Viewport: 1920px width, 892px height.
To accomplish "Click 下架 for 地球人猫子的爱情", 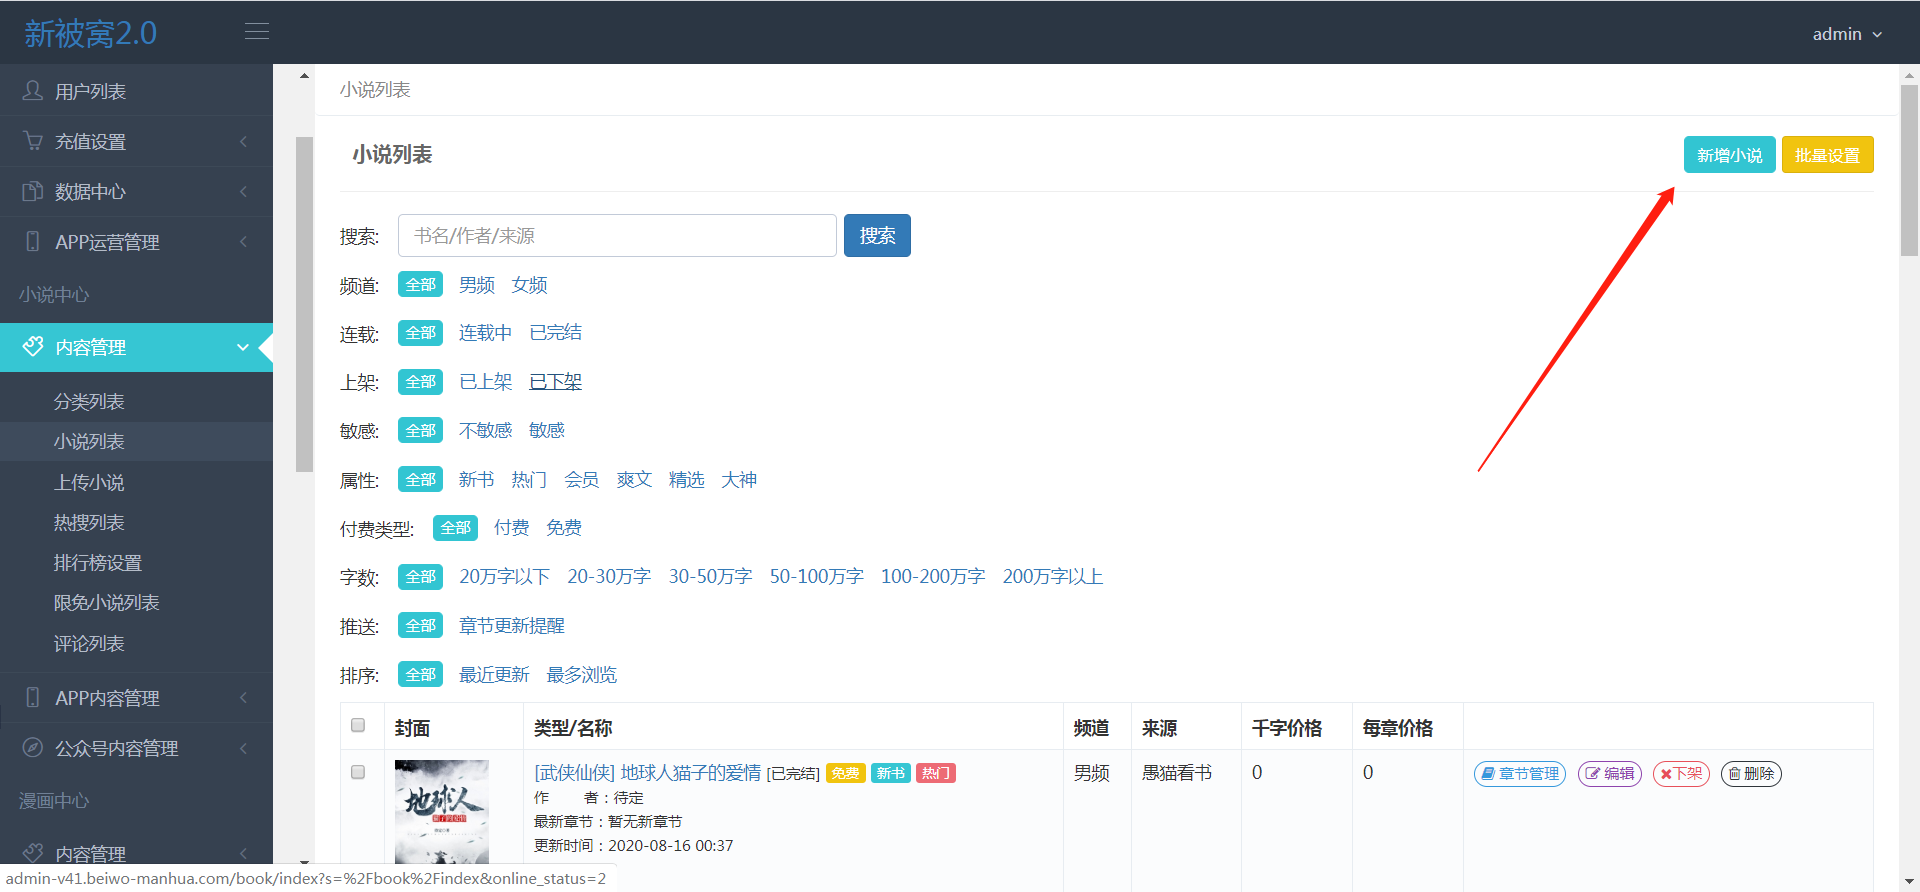I will point(1681,774).
